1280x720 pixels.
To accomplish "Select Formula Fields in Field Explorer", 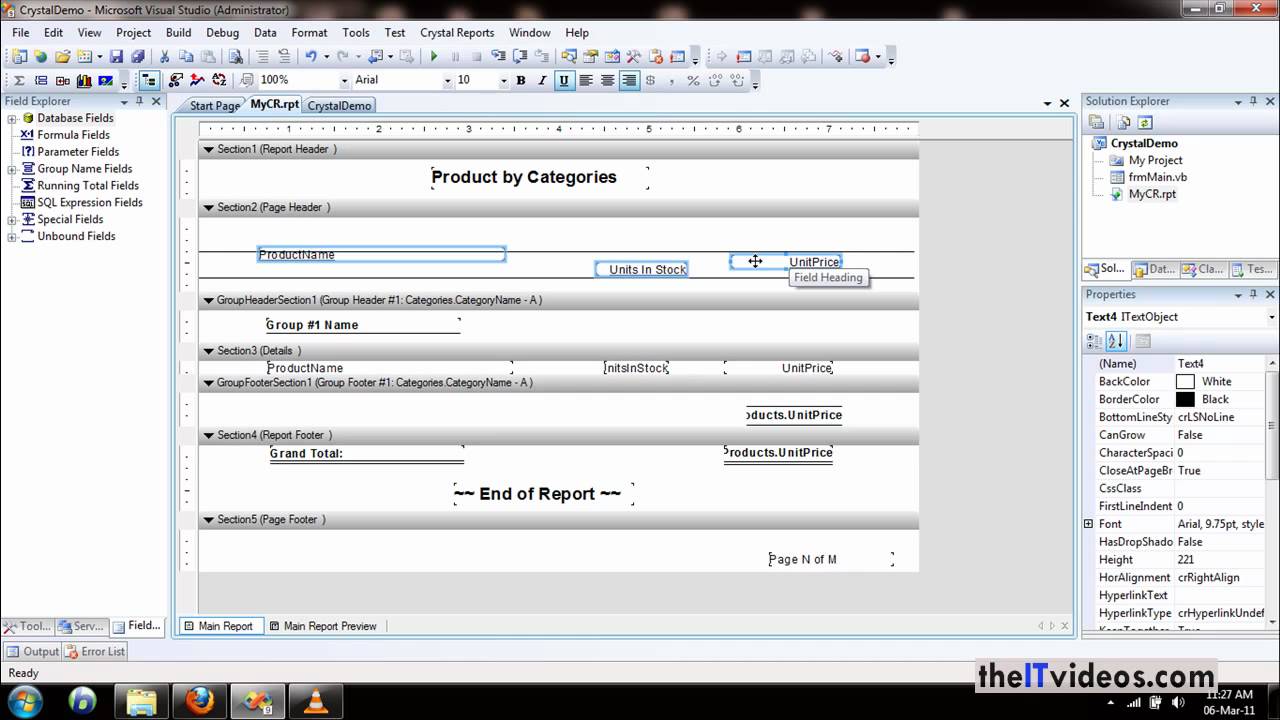I will (73, 135).
